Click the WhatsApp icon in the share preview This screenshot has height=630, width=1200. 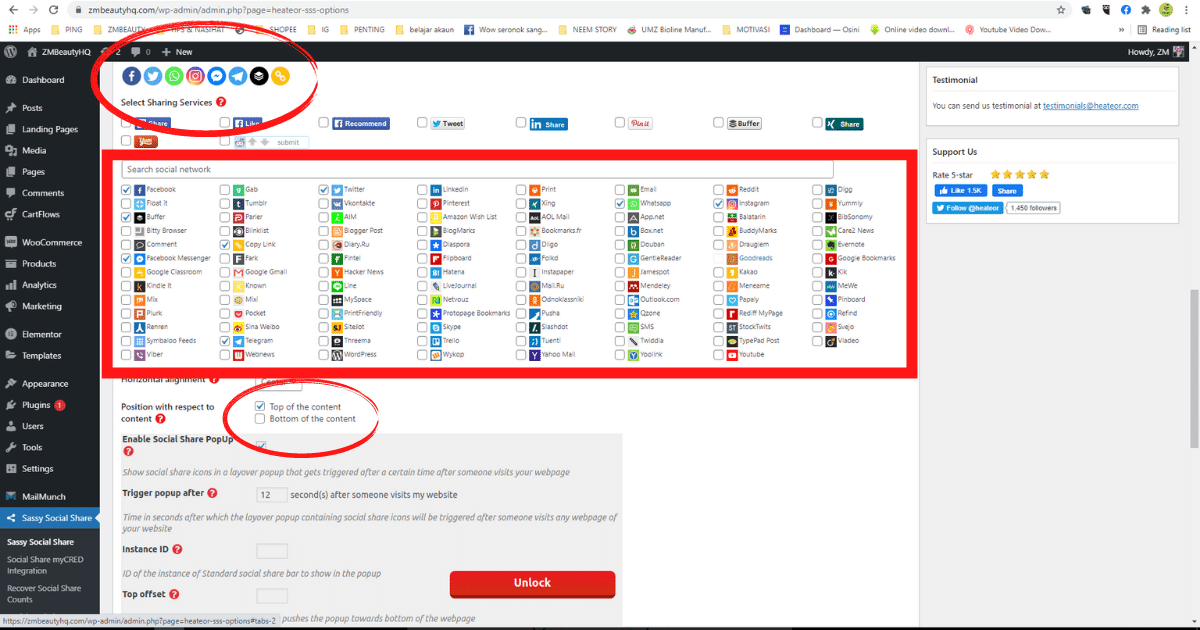tap(172, 75)
